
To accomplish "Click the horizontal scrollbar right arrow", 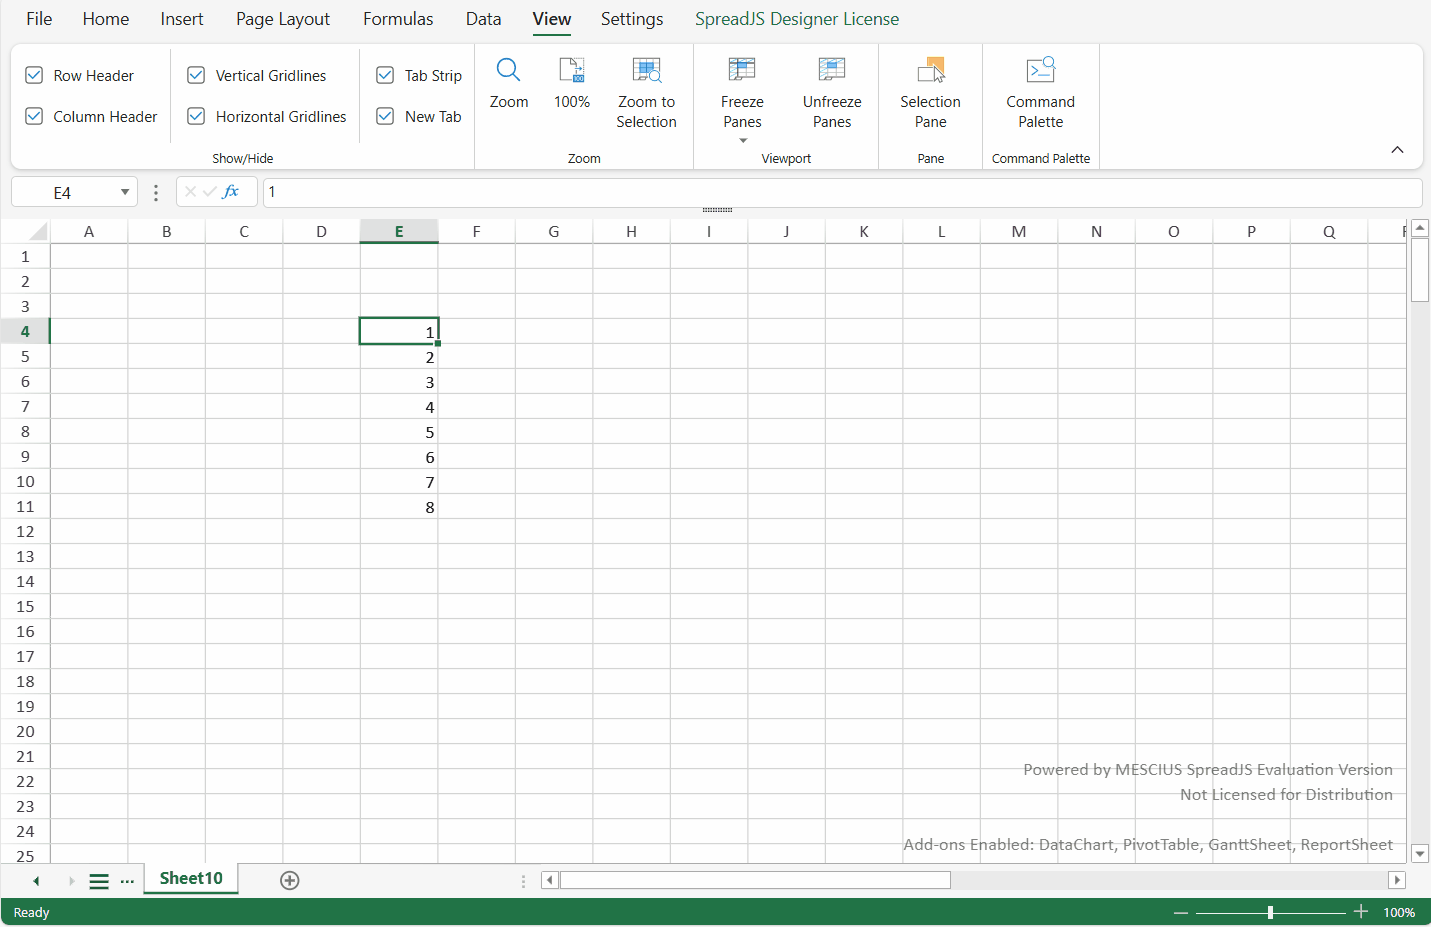I will (1397, 880).
